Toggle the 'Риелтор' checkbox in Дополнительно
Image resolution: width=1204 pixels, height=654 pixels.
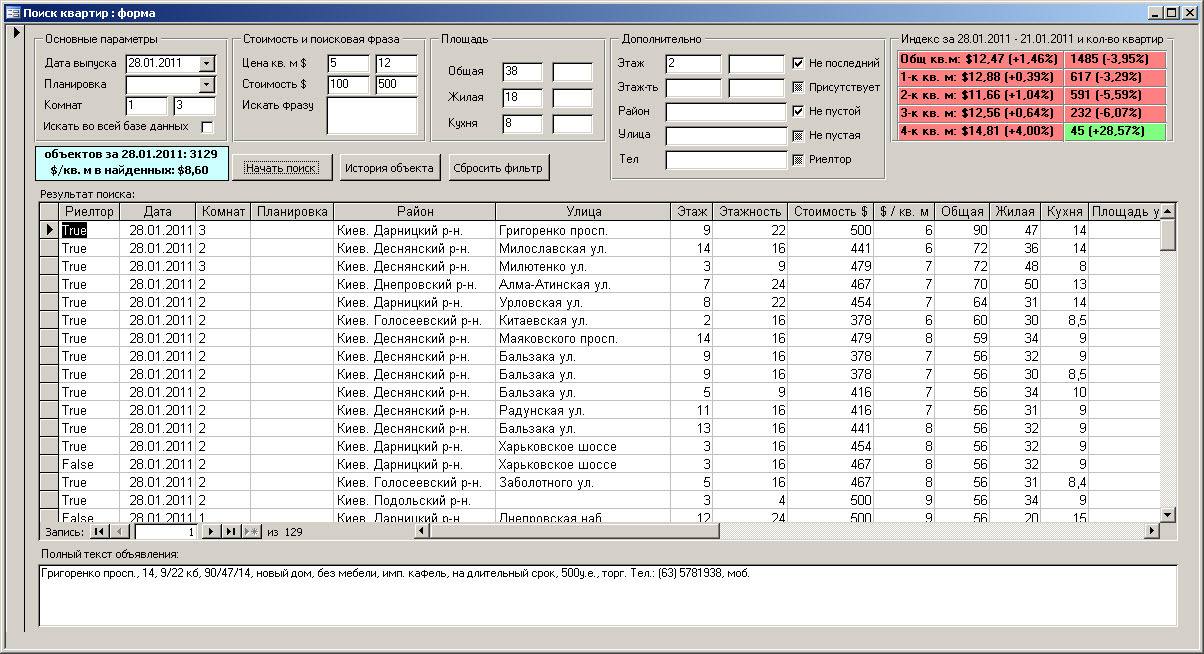tap(798, 159)
